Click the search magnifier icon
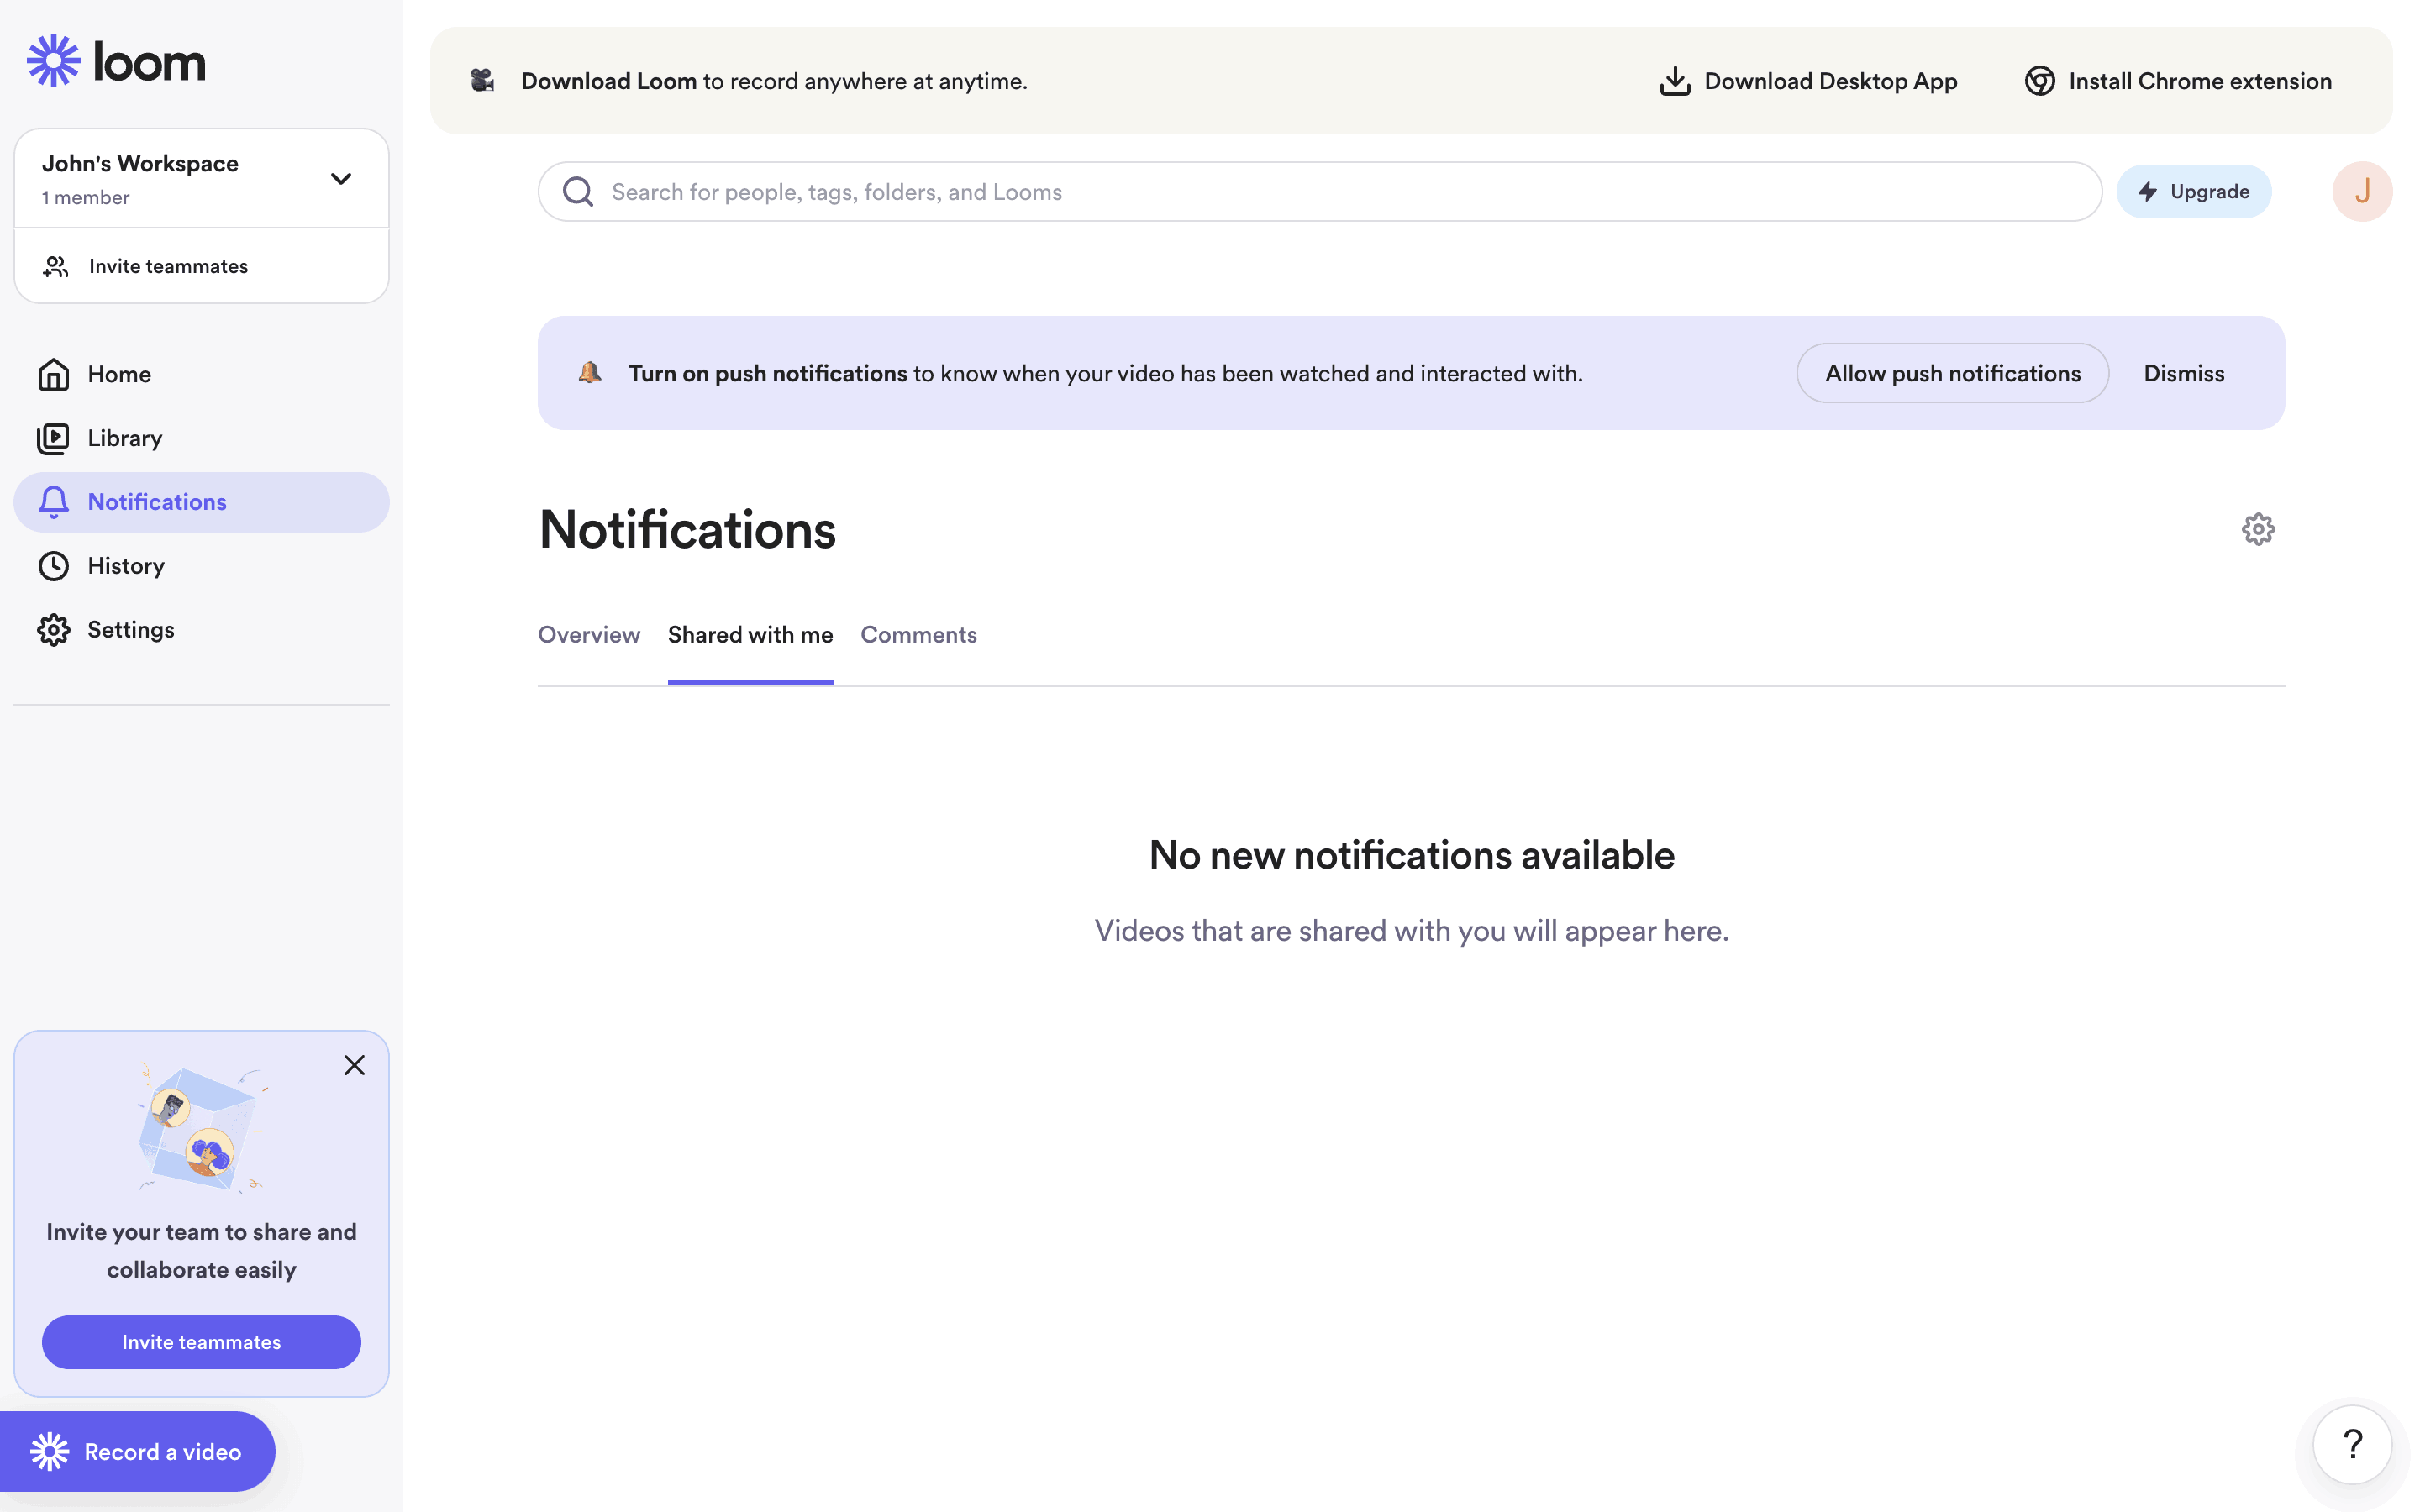Screen dimensions: 2420x1512 tap(578, 191)
